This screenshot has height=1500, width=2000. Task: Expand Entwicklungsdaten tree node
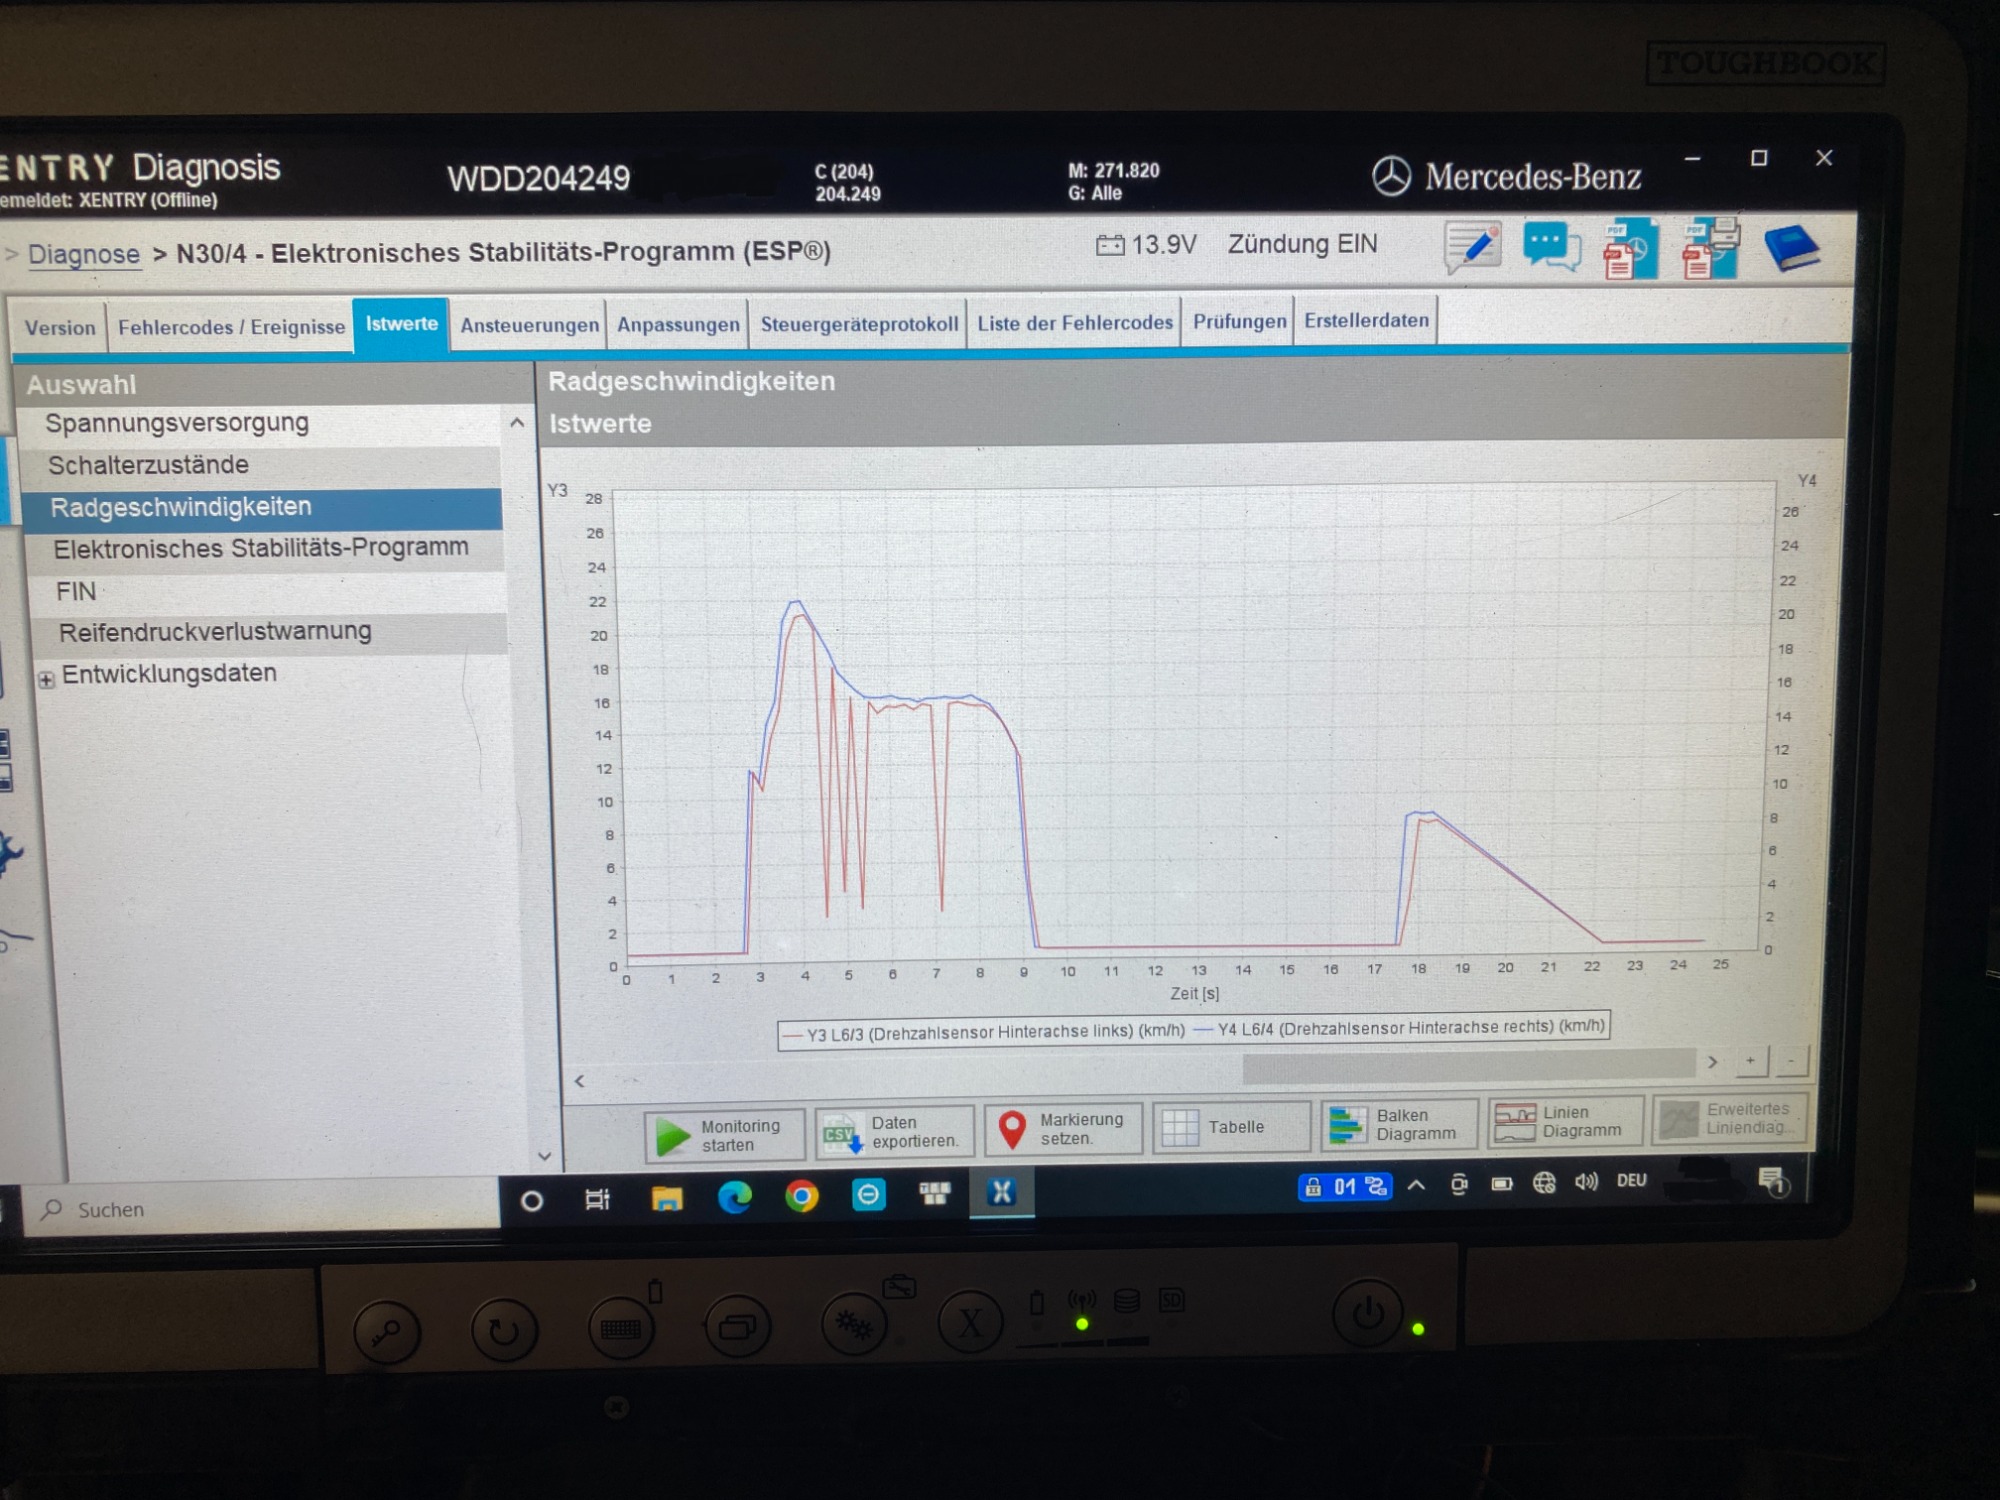coord(46,680)
